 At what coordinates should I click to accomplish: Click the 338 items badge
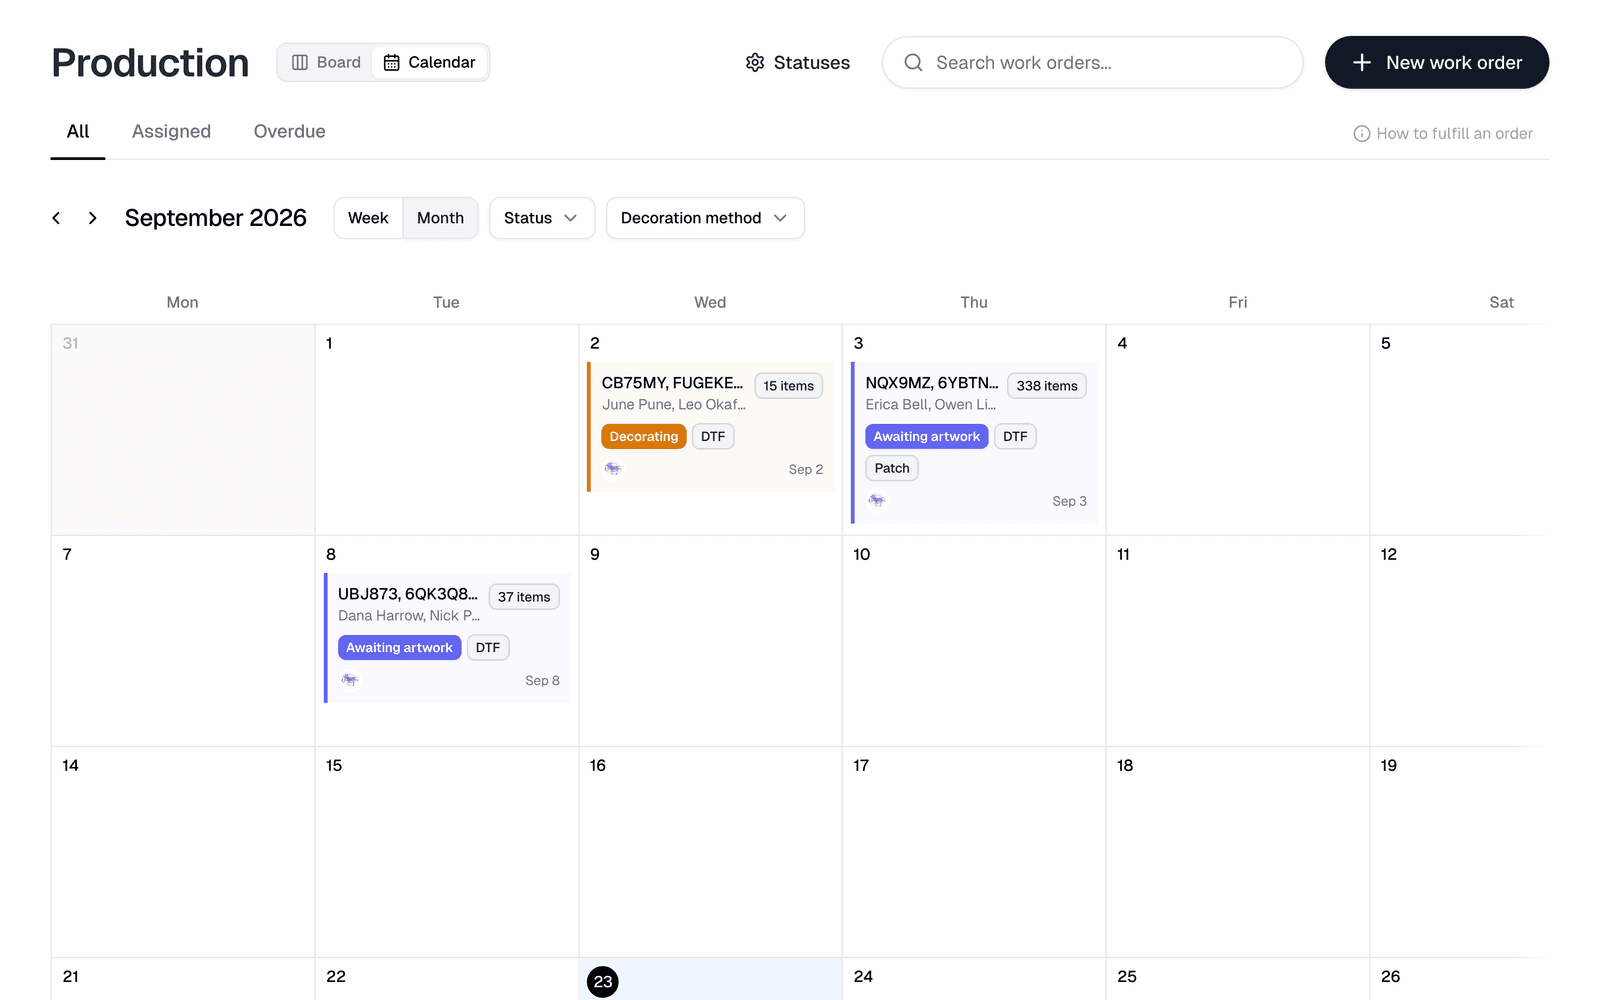point(1047,386)
